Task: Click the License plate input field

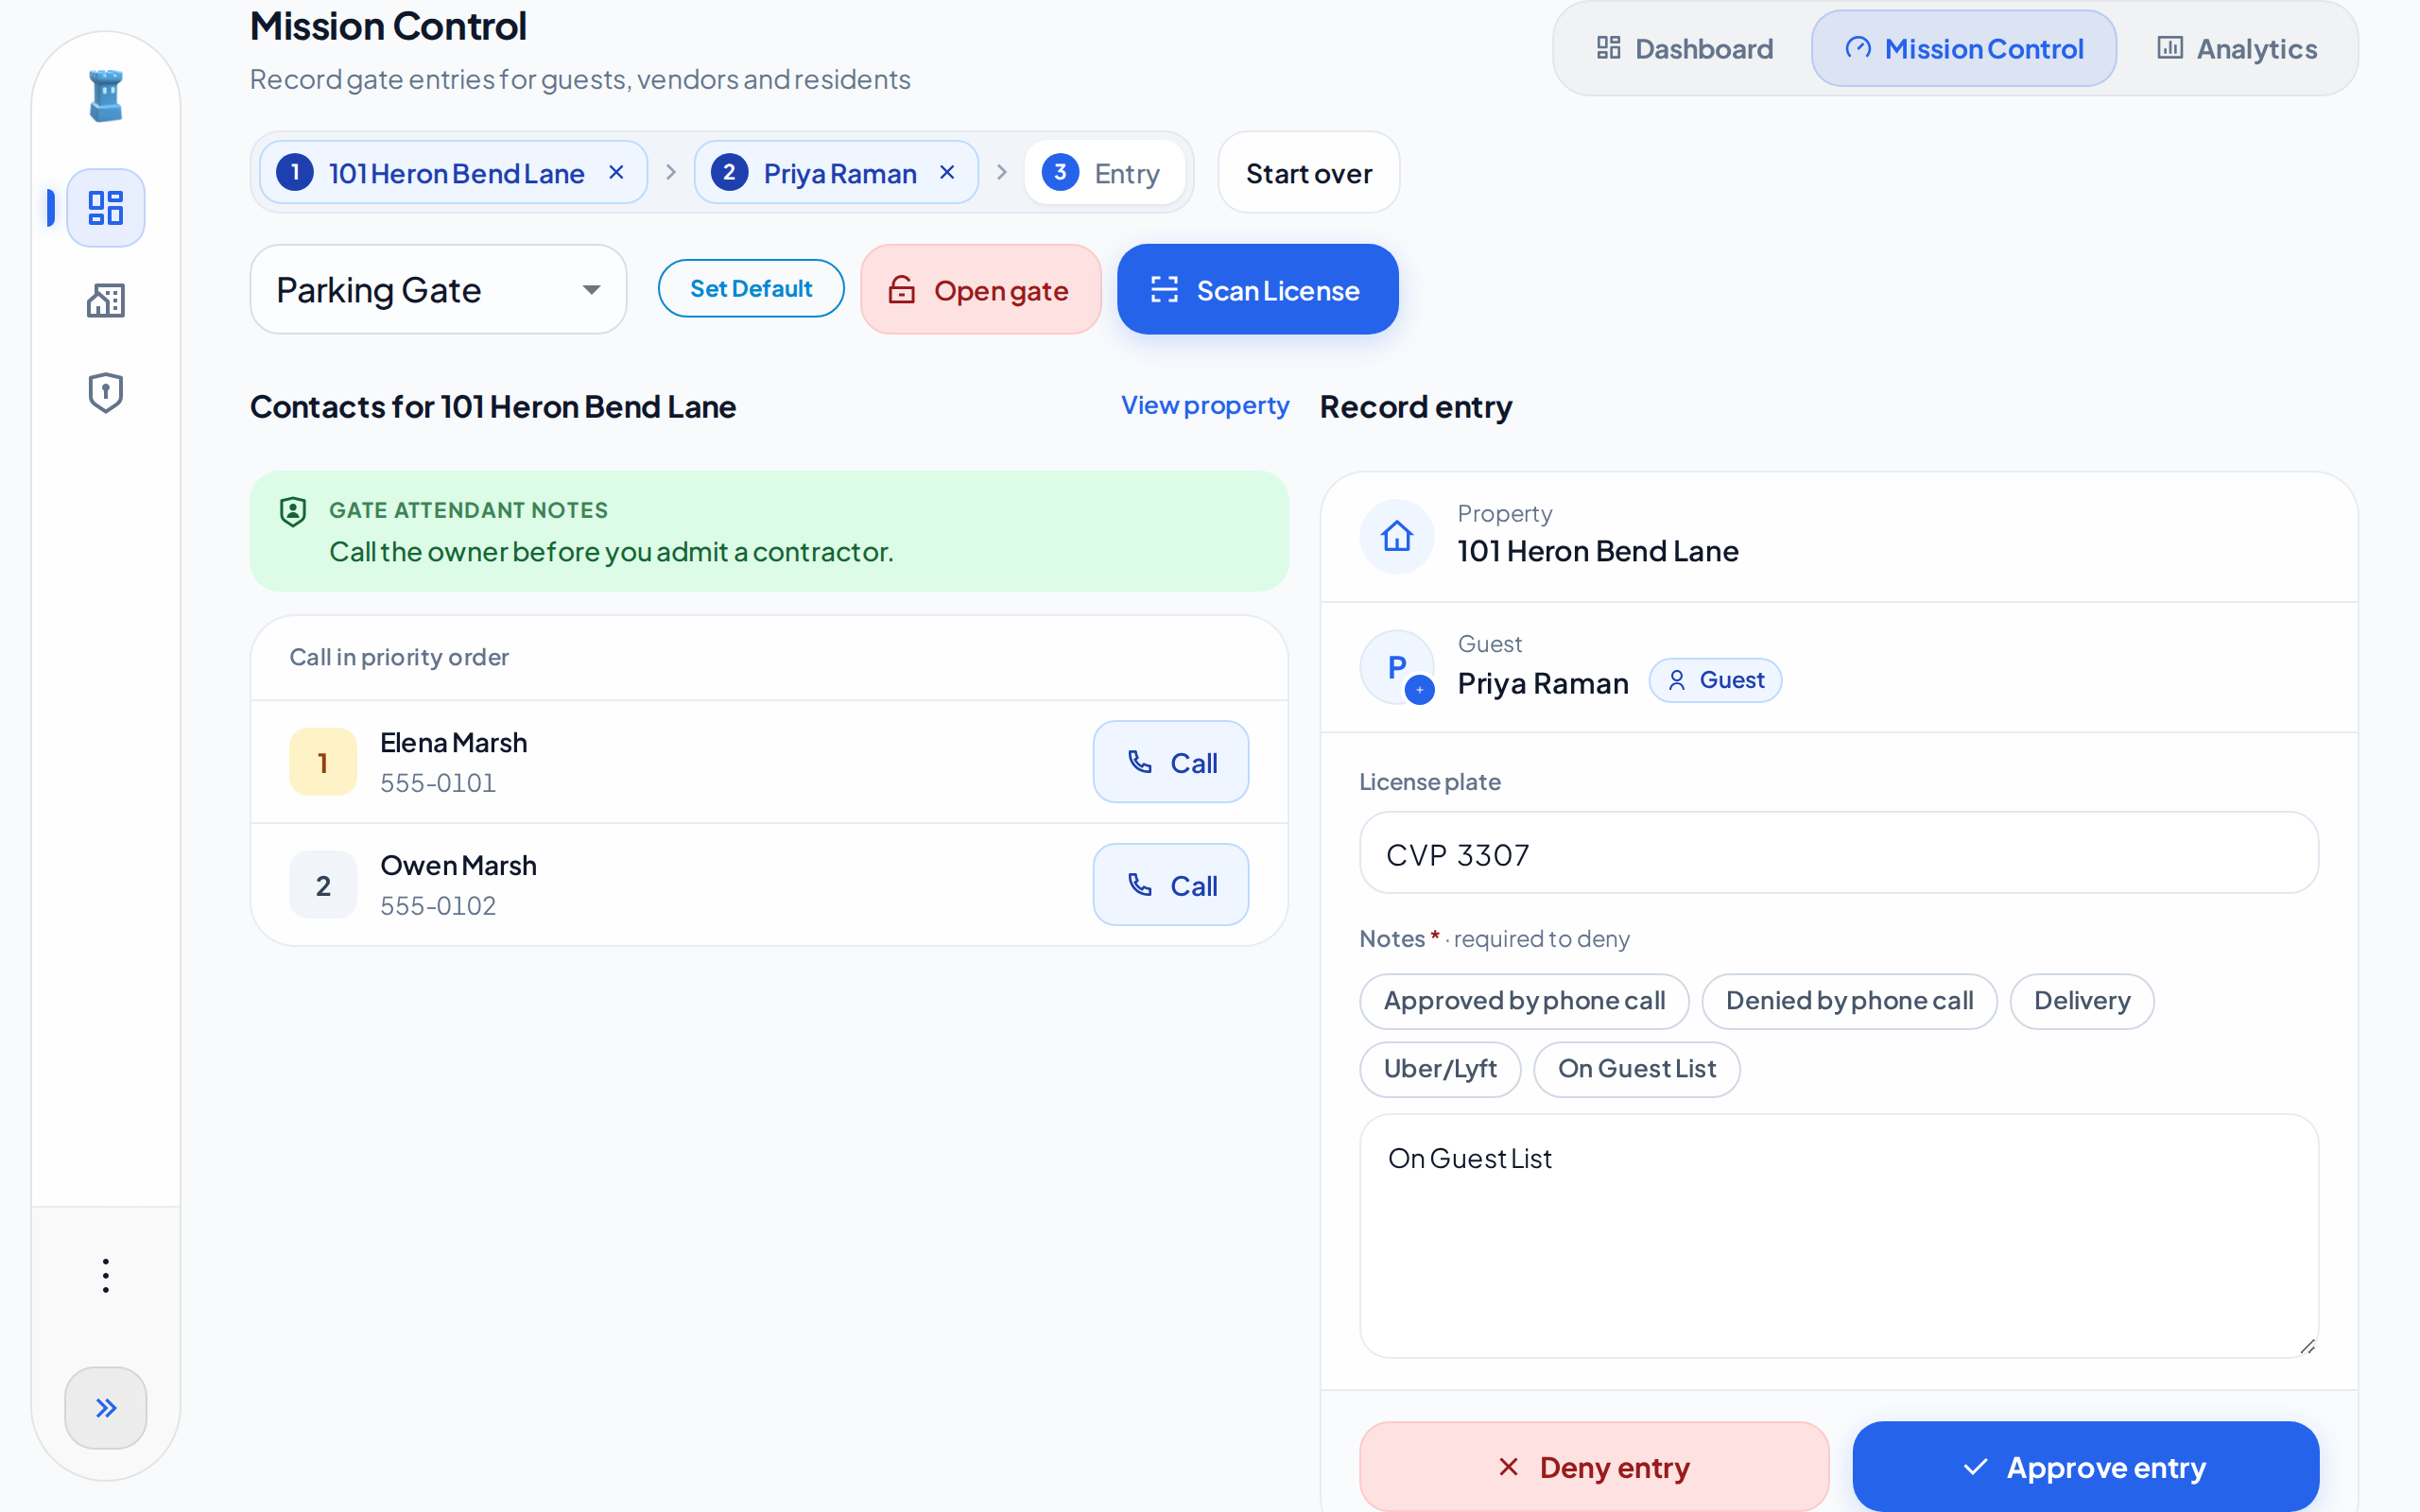Action: 1838,853
